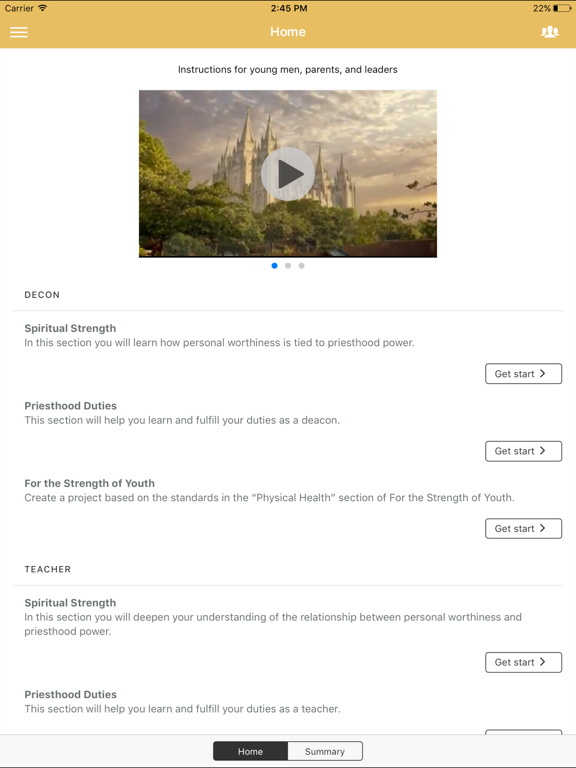Click Get start for Teacher Spiritual Strength
This screenshot has width=576, height=768.
click(x=523, y=662)
